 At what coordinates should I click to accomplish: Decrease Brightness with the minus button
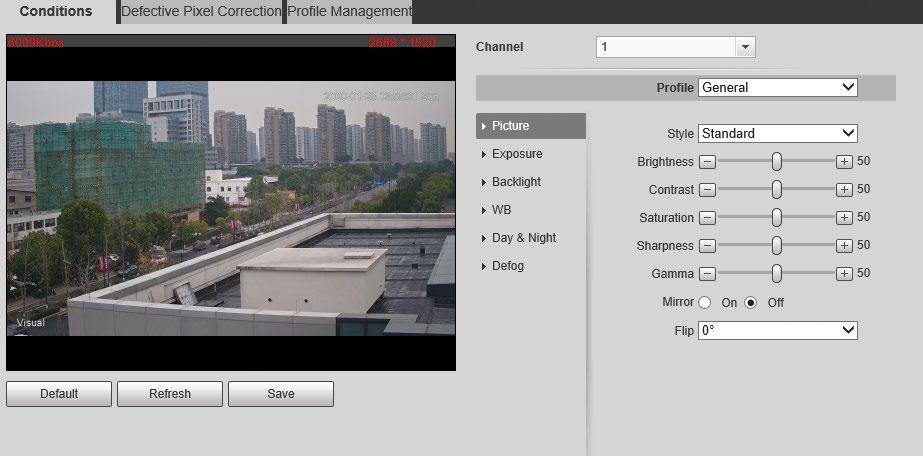click(708, 162)
